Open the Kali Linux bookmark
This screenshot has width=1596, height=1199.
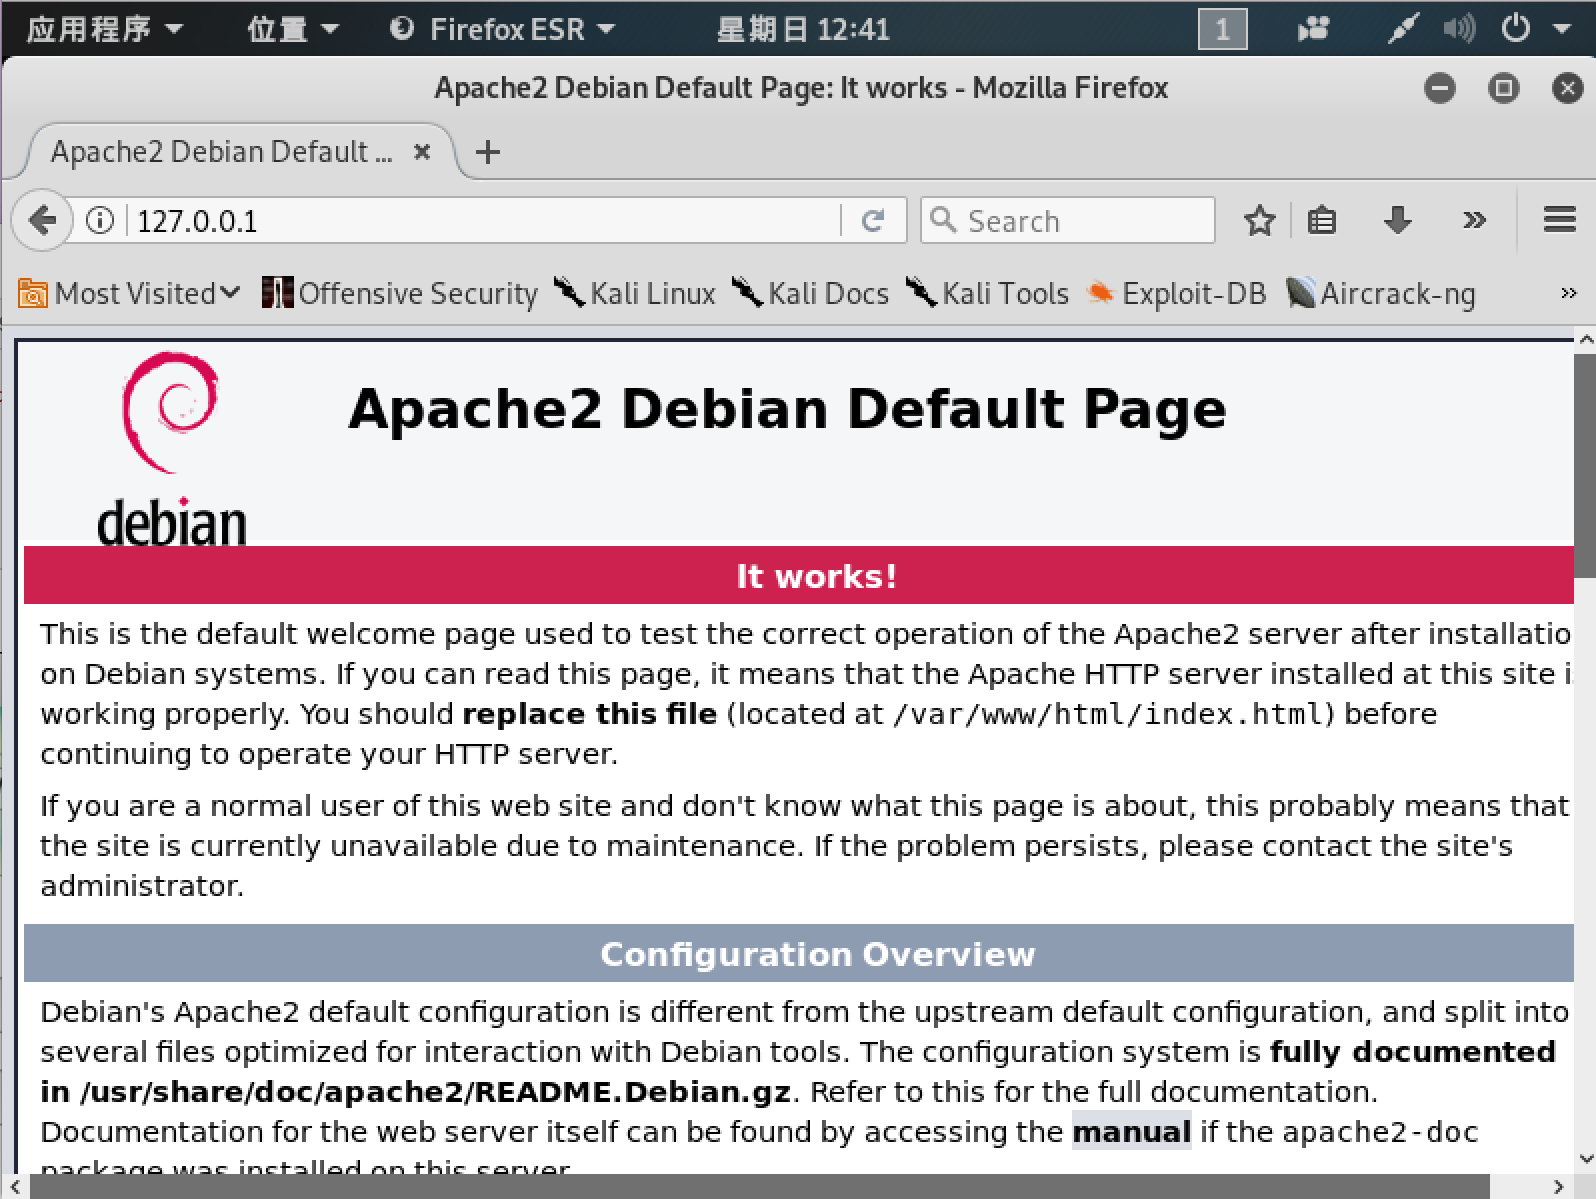[636, 293]
